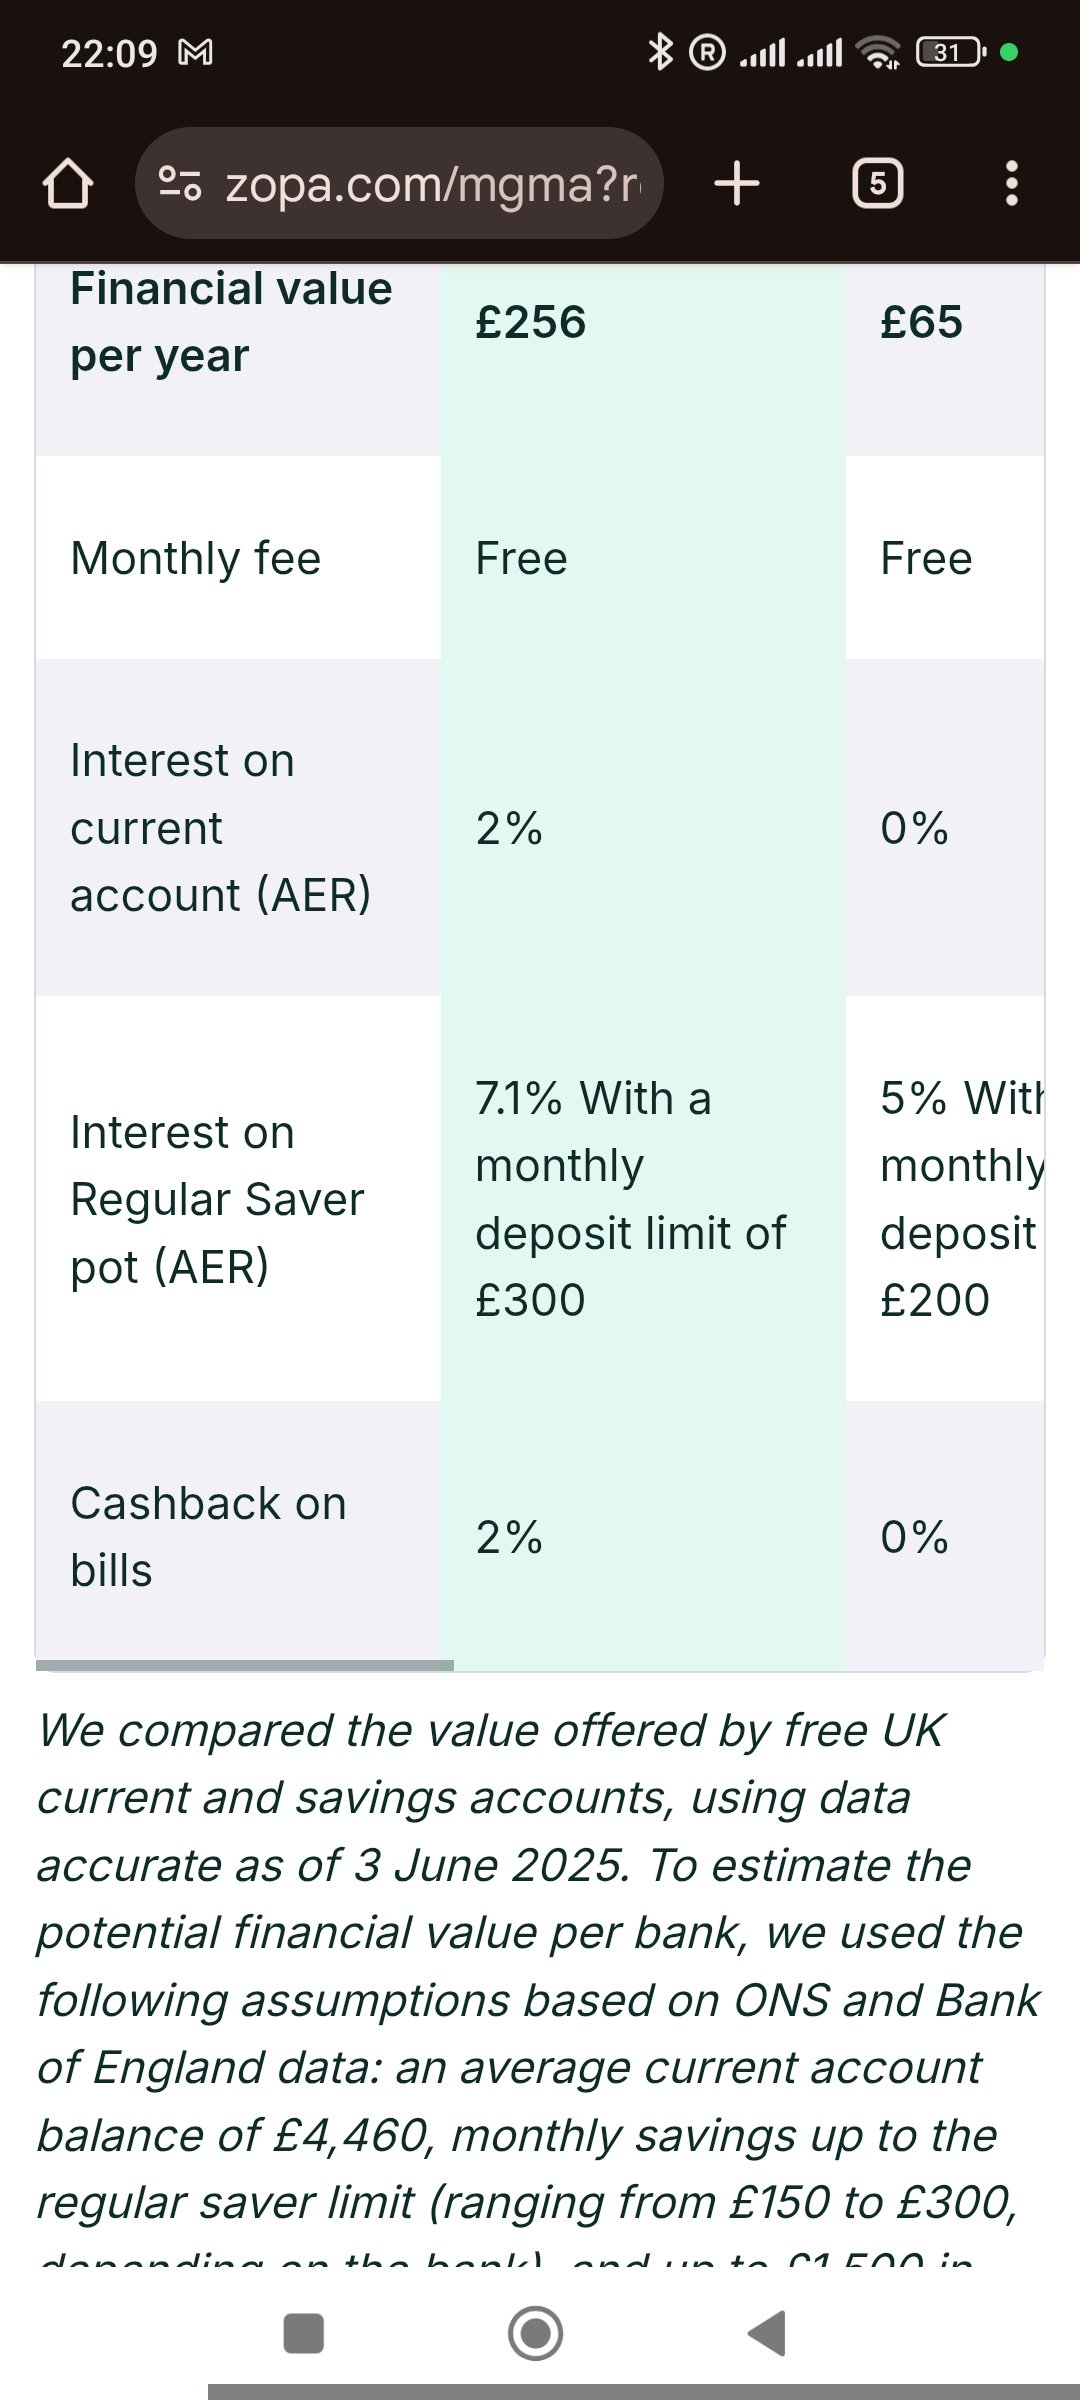Image resolution: width=1080 pixels, height=2400 pixels.
Task: Tap the battery indicator showing 31
Action: (x=950, y=52)
